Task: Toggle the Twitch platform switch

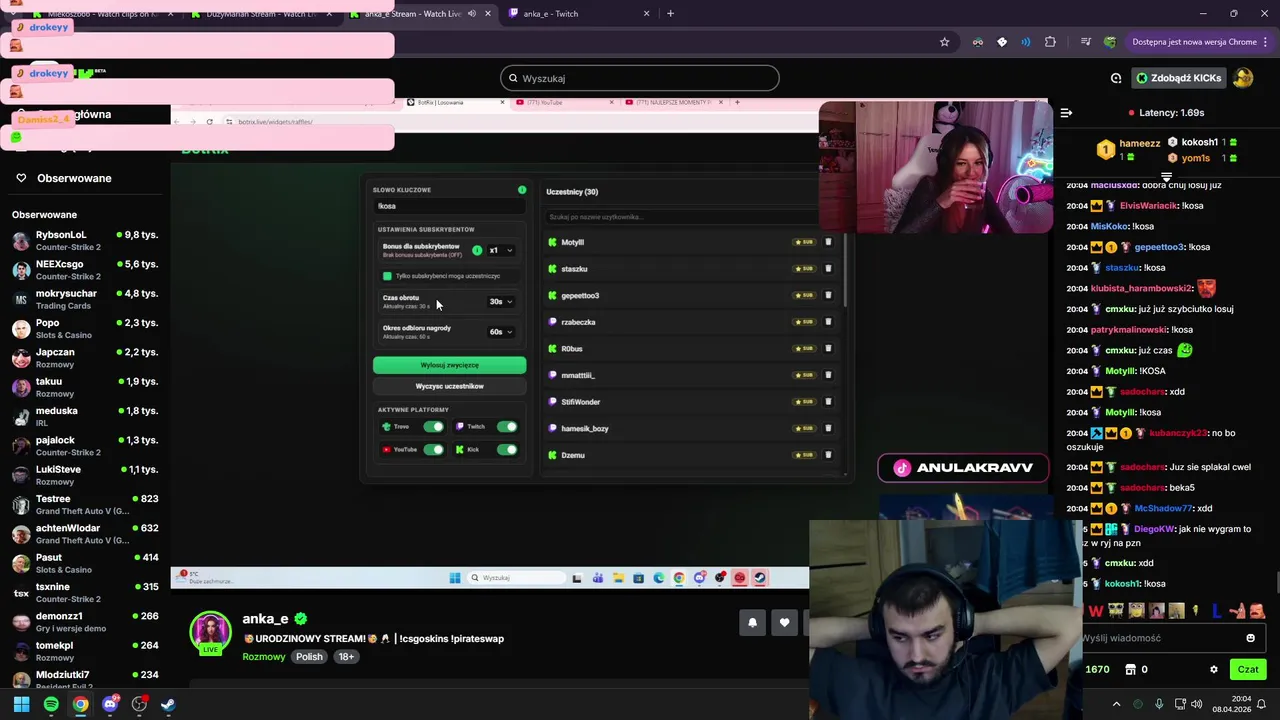Action: click(x=507, y=427)
